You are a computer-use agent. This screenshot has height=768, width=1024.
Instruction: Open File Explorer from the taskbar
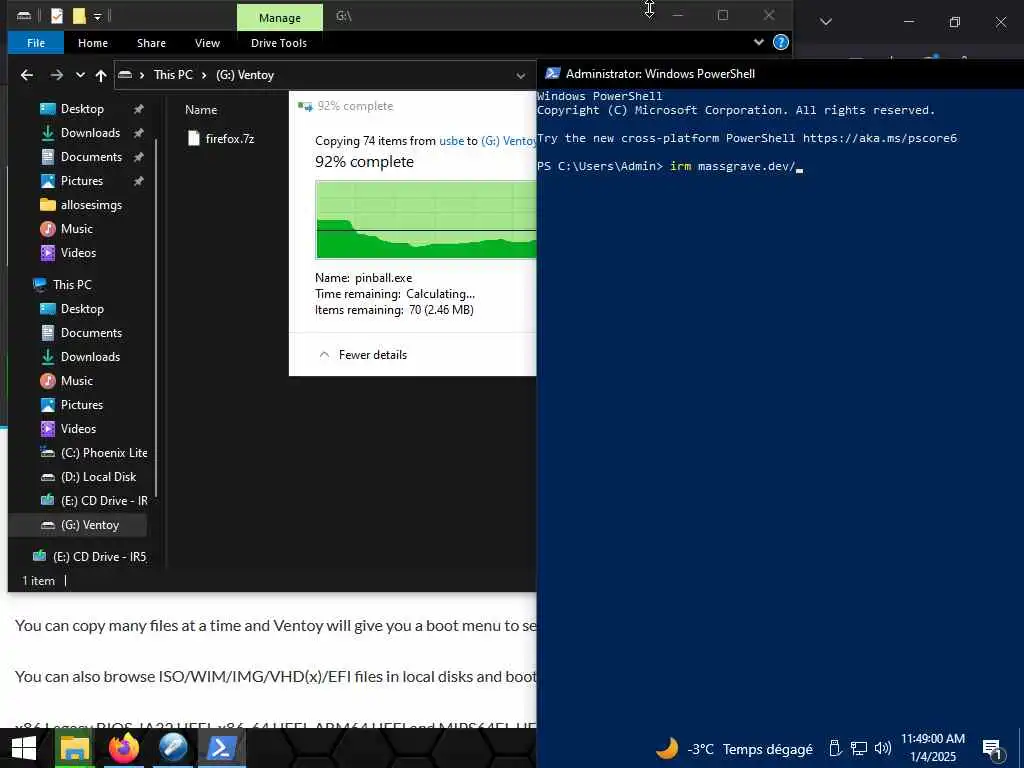pos(75,748)
